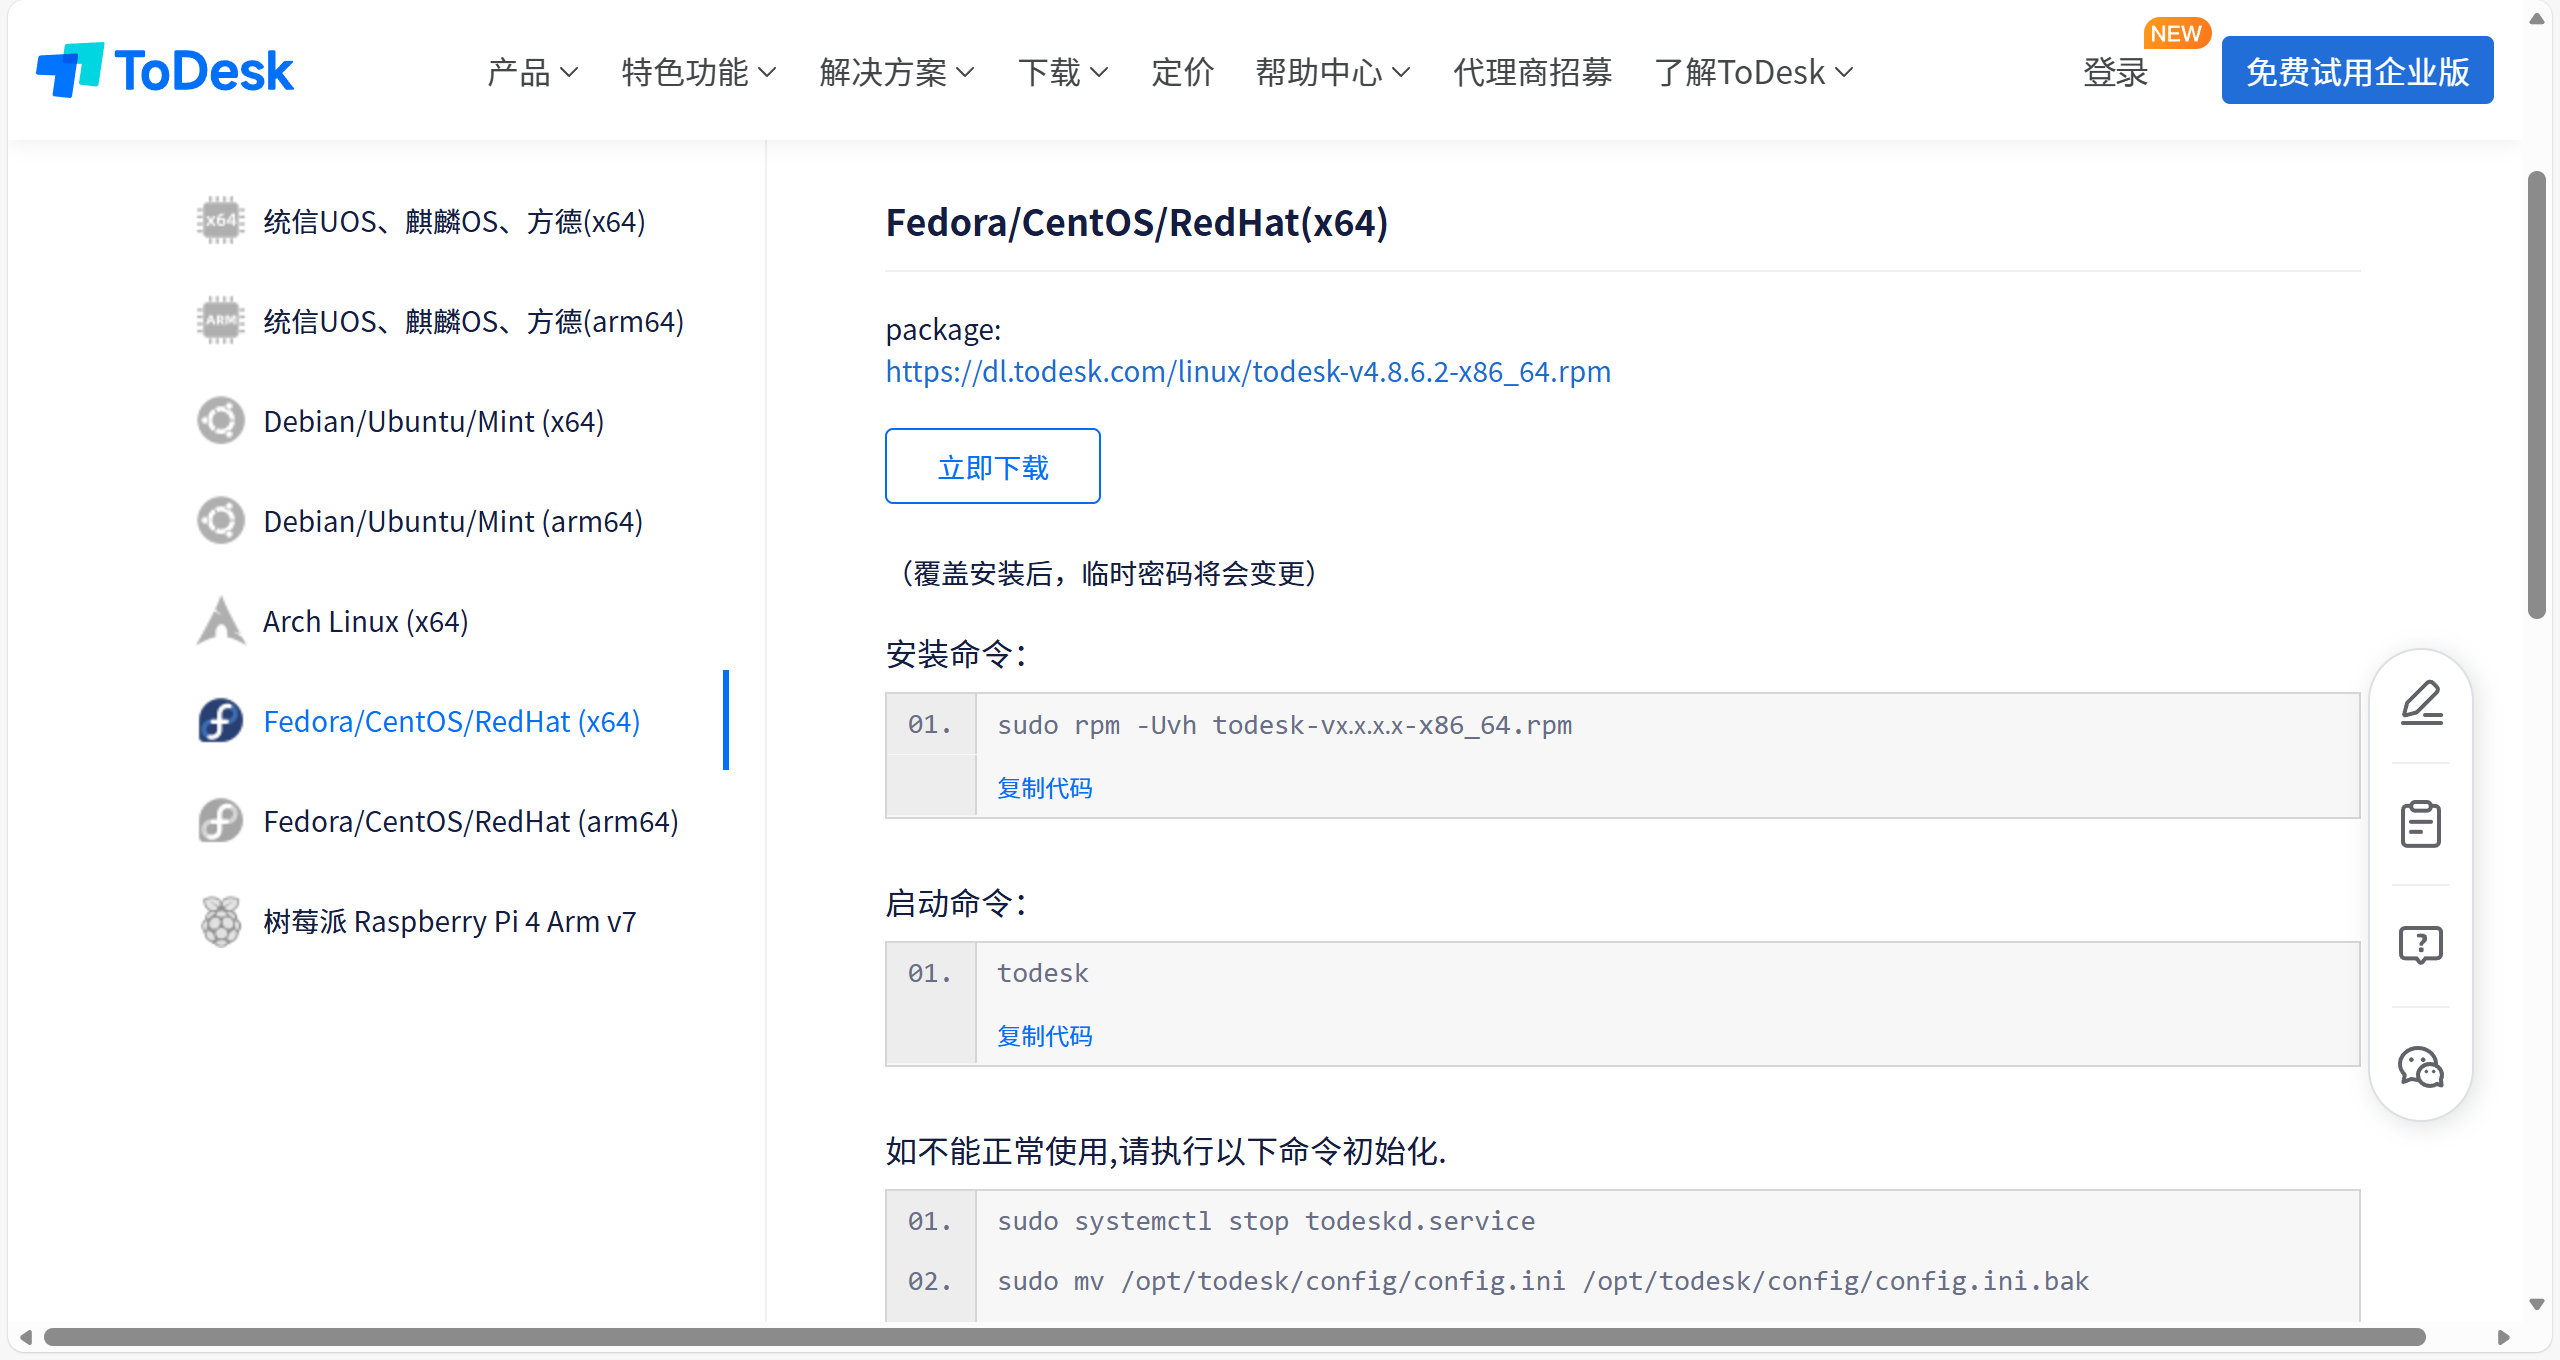The width and height of the screenshot is (2560, 1360).
Task: Click the Fedora arm64 logo icon
Action: pos(221,821)
